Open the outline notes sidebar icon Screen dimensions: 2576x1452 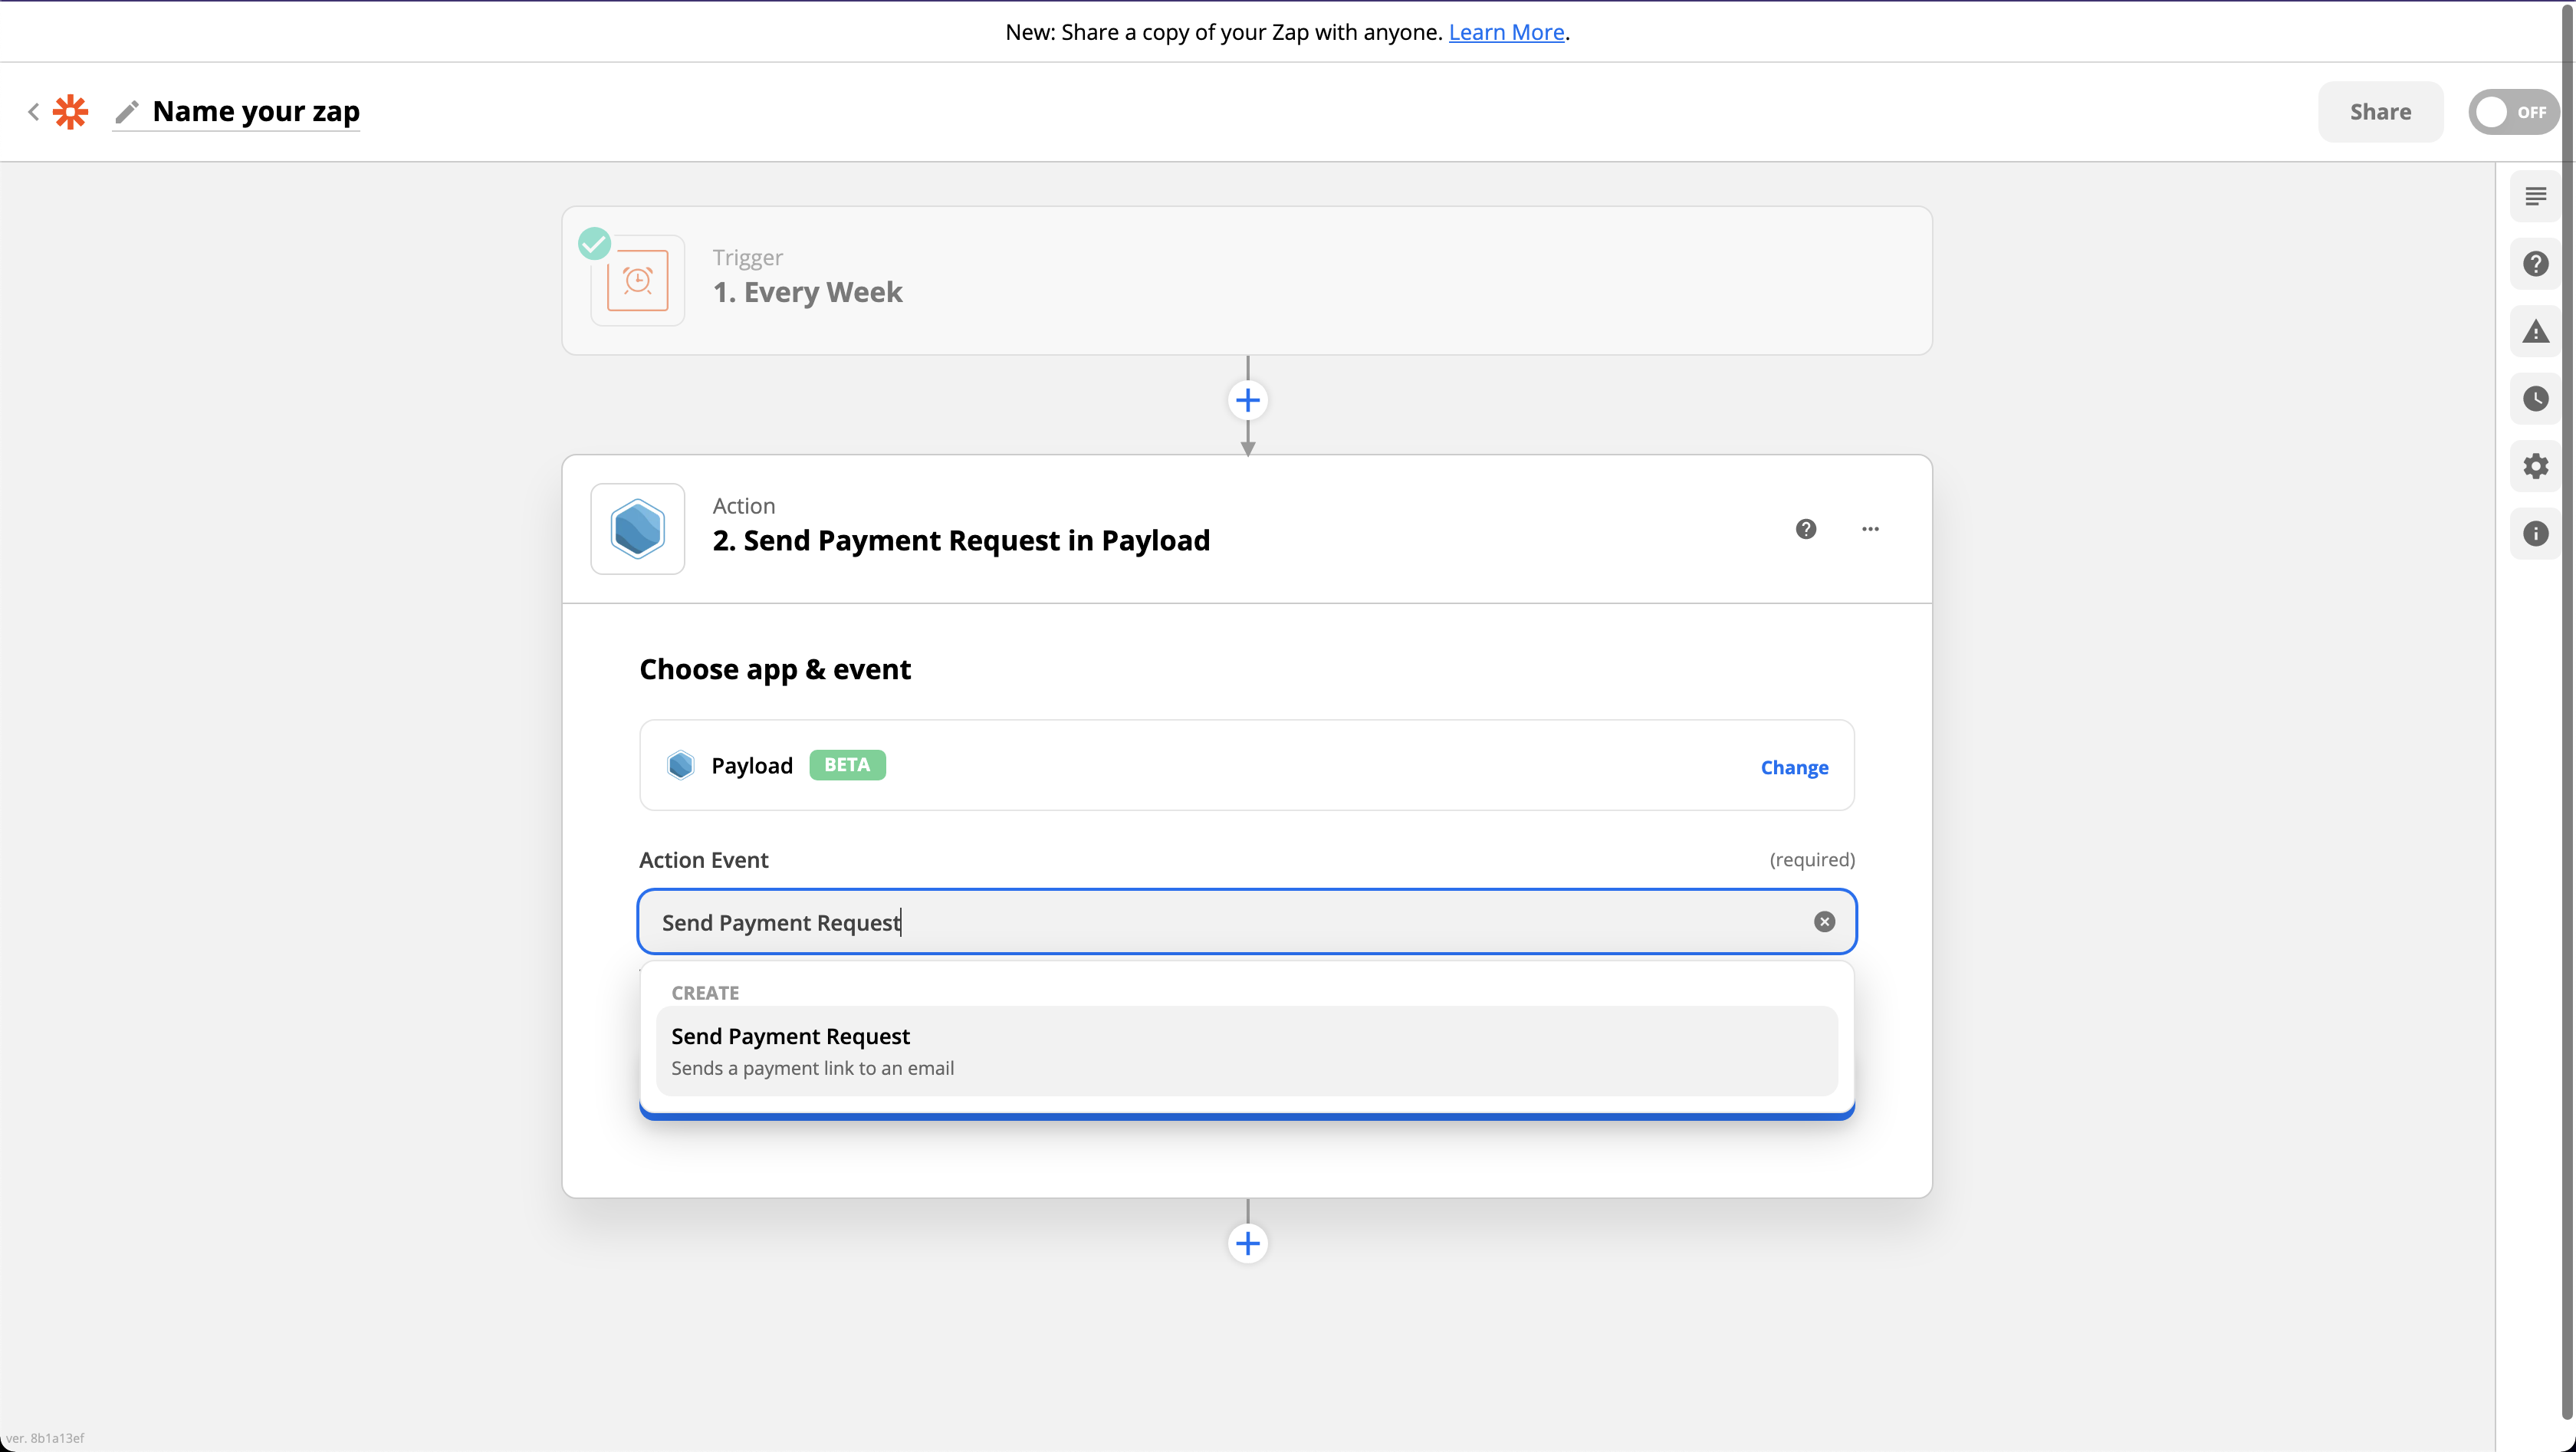2535,196
